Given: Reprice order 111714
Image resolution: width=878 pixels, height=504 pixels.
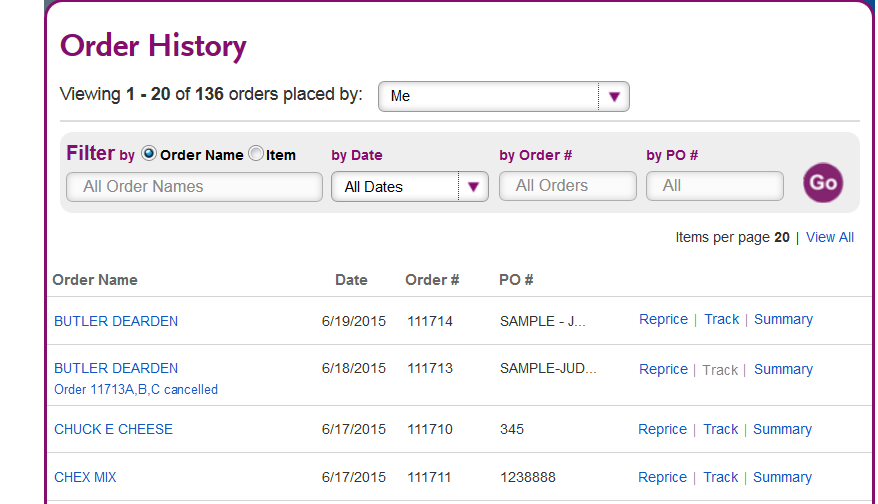Looking at the screenshot, I should [663, 319].
